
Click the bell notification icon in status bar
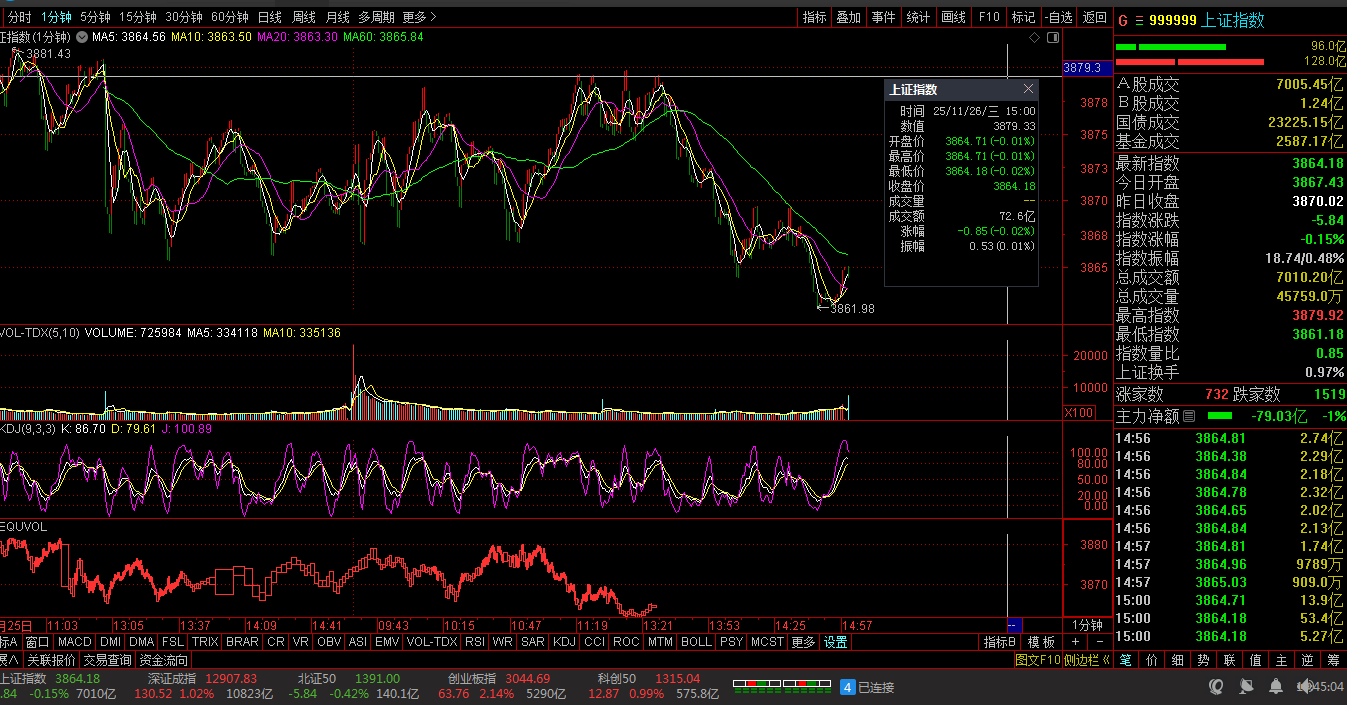point(1276,687)
